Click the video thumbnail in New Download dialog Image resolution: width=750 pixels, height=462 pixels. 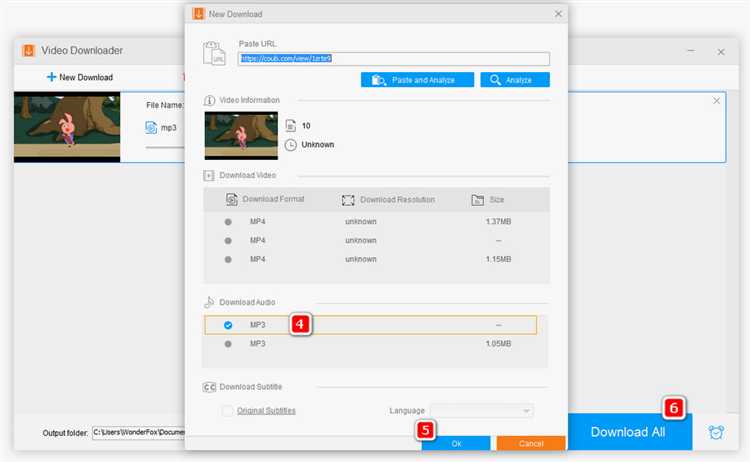click(x=241, y=135)
